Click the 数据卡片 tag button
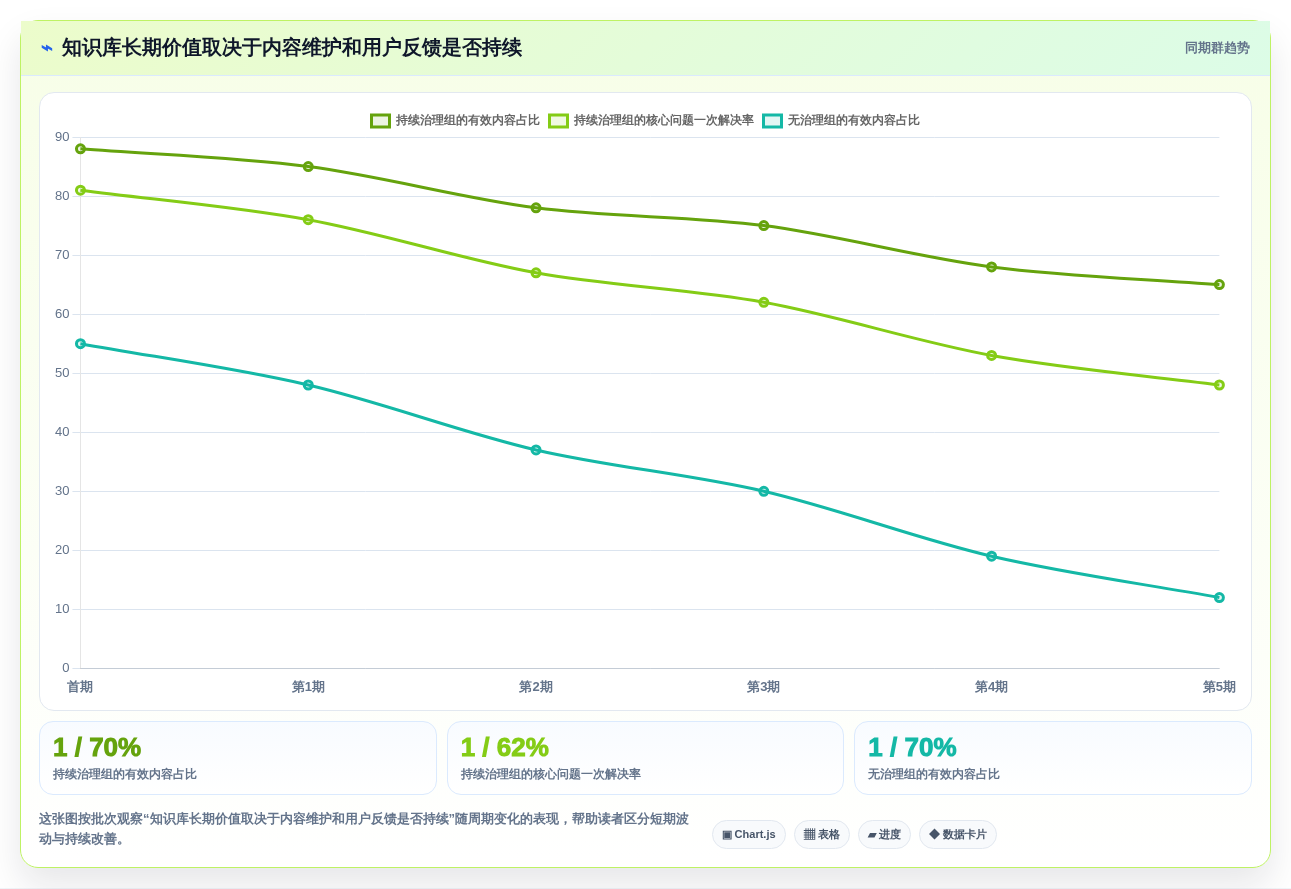Image resolution: width=1291 pixels, height=889 pixels. (958, 834)
